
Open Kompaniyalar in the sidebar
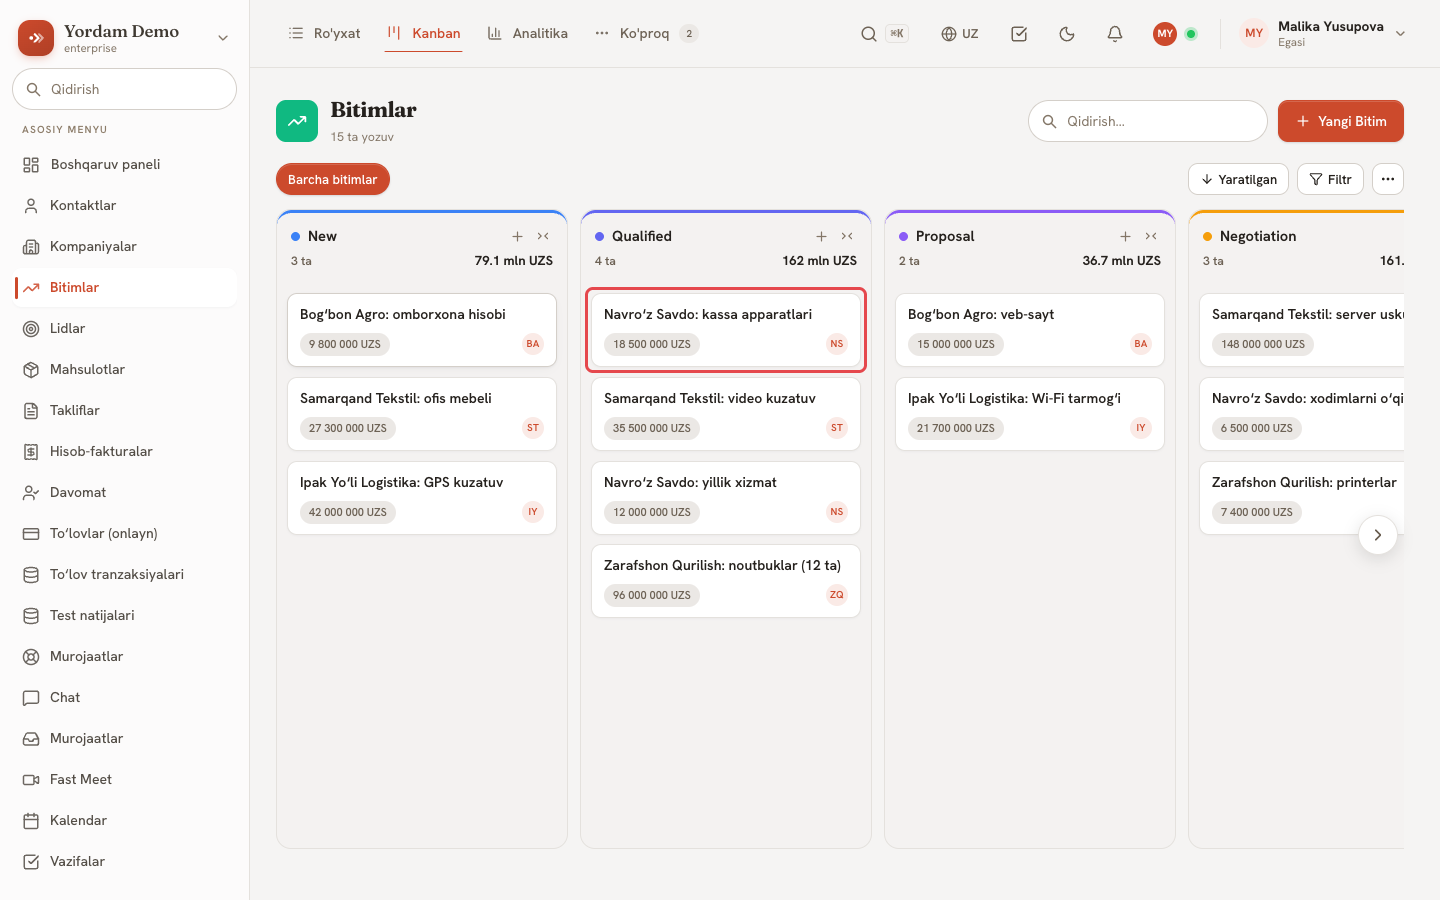coord(125,246)
